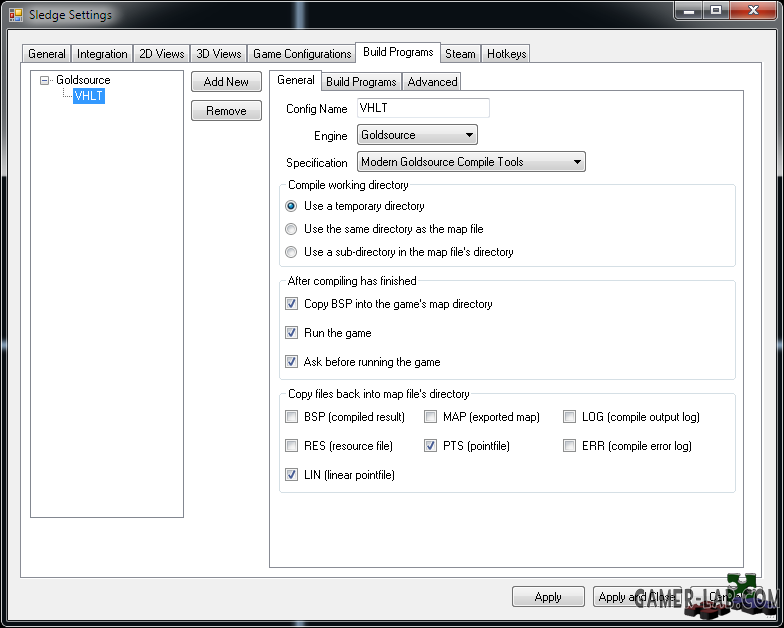This screenshot has height=628, width=784.
Task: Open the 2D Views tab
Action: 162,54
